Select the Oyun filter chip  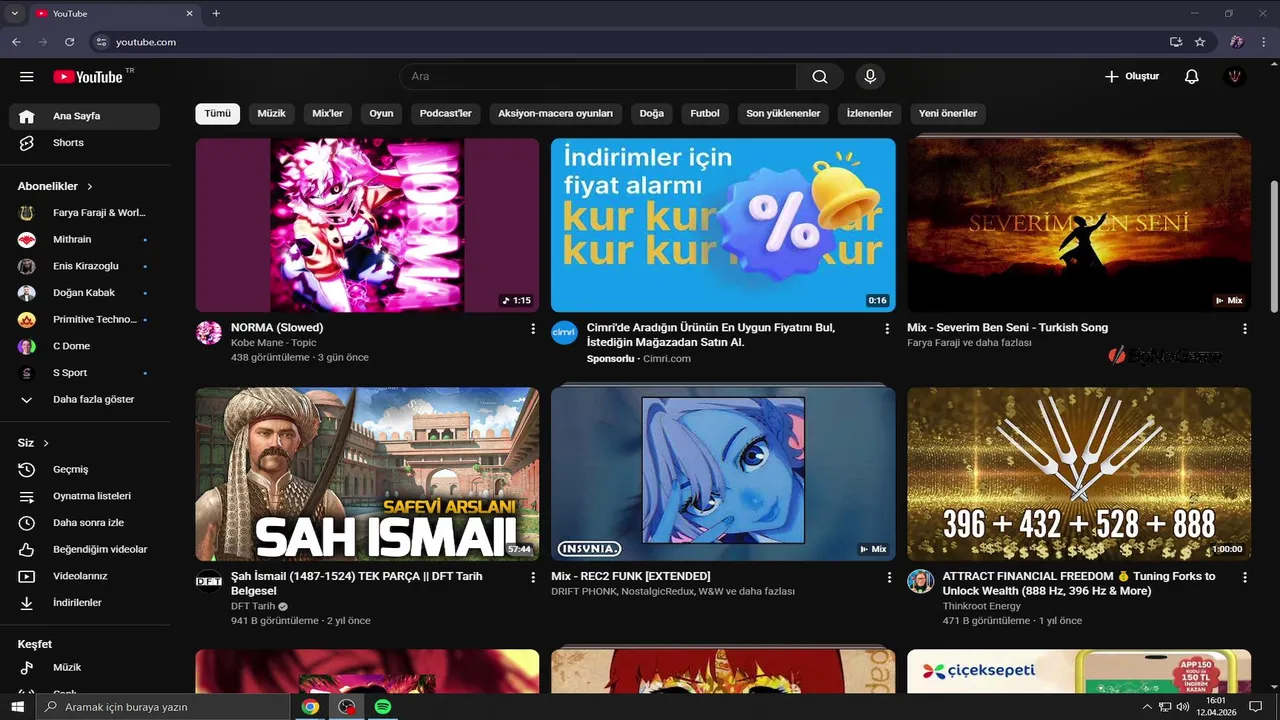click(x=381, y=114)
